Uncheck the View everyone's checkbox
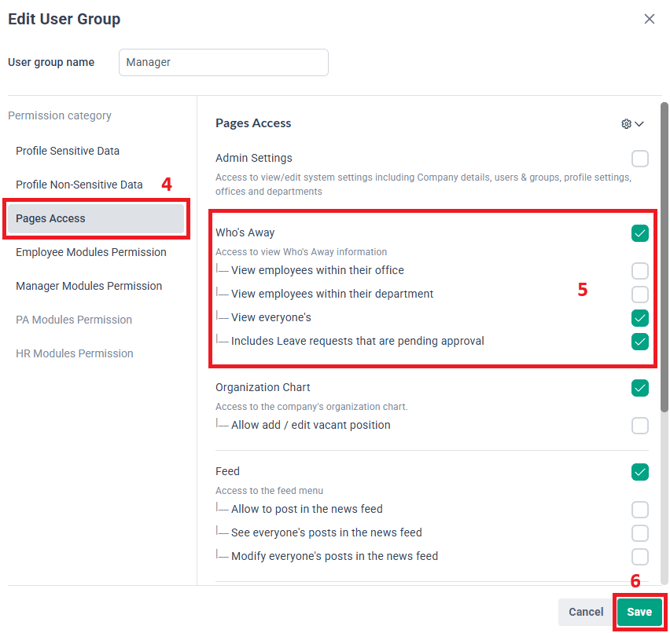The height and width of the screenshot is (633, 670). point(640,318)
